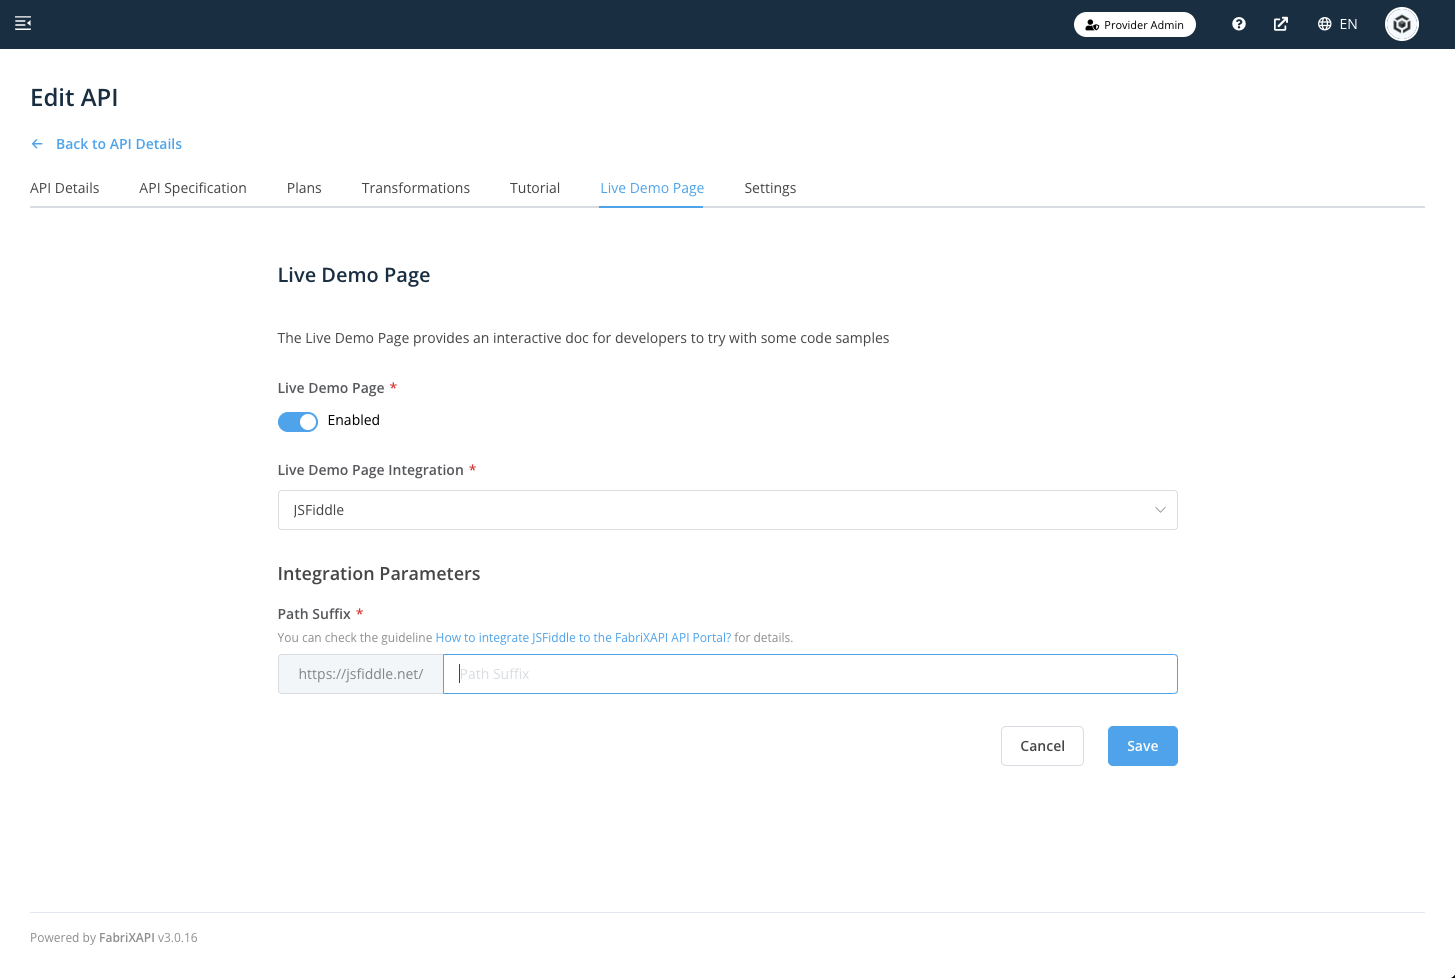Open the help question mark icon

[1238, 24]
